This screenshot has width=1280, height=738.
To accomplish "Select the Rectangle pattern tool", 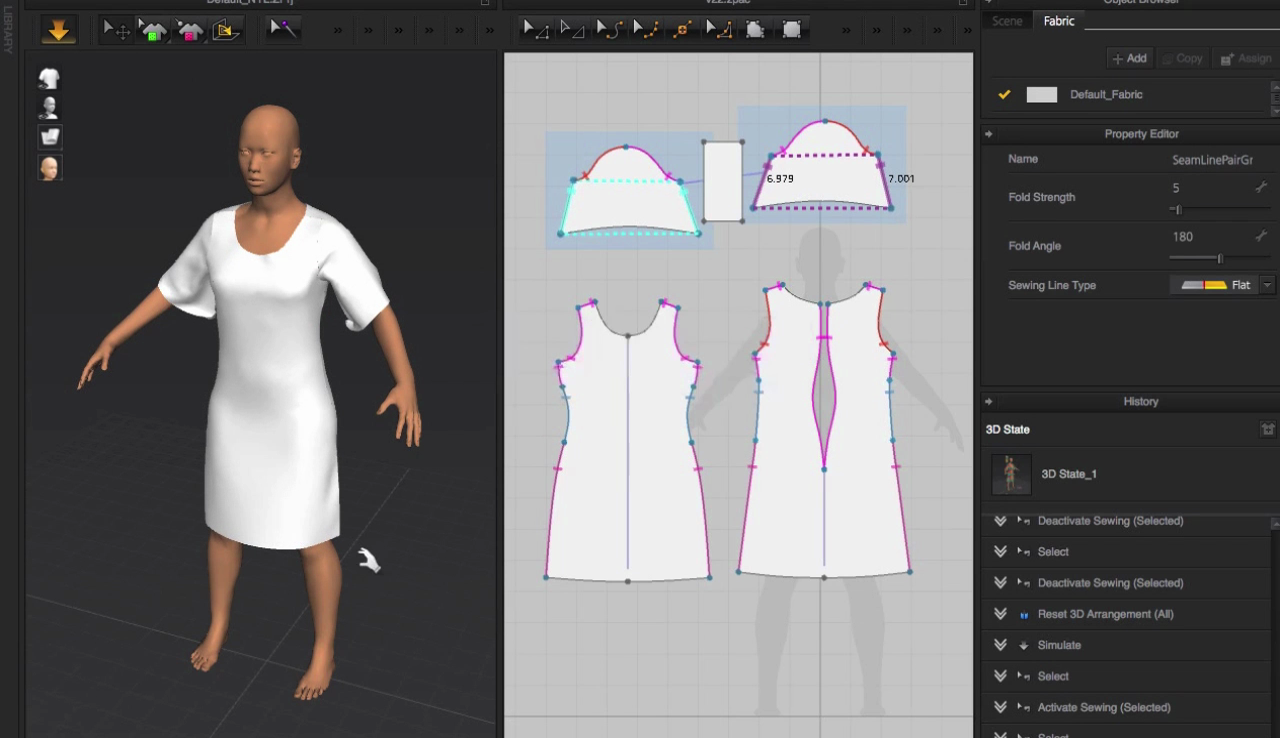I will click(x=791, y=30).
